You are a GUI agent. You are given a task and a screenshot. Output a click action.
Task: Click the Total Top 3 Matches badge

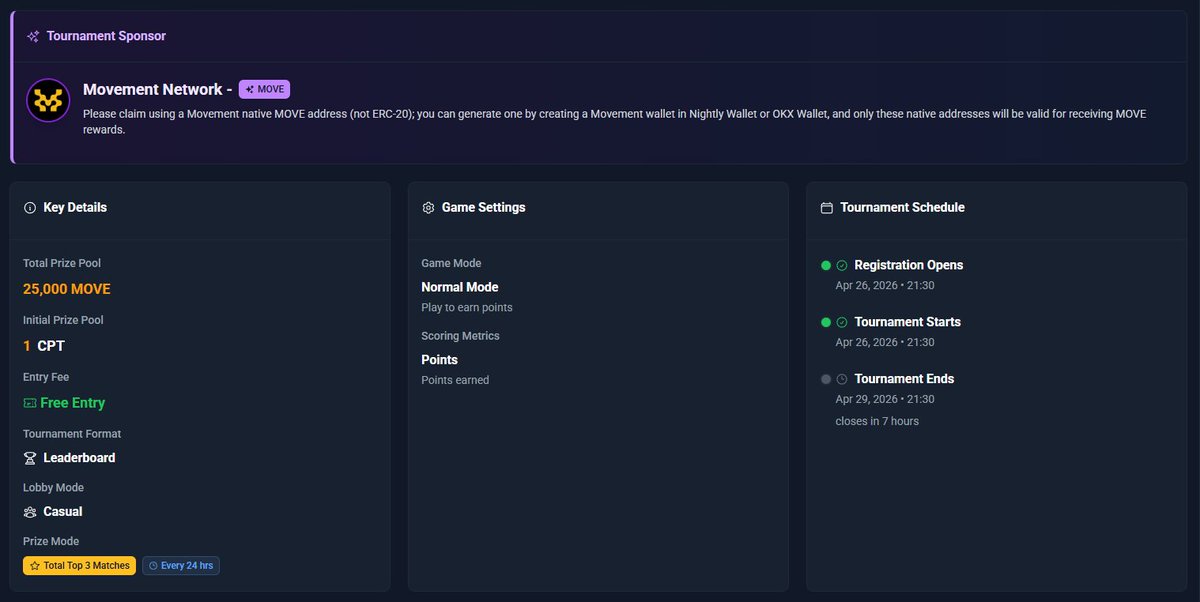pyautogui.click(x=79, y=566)
